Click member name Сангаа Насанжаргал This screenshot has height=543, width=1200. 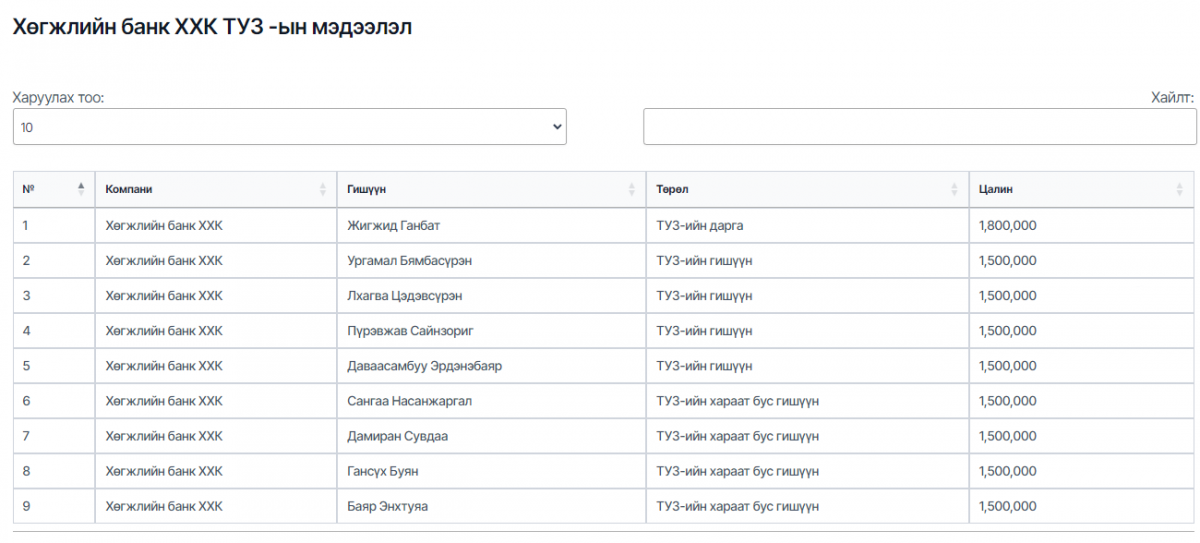(409, 401)
